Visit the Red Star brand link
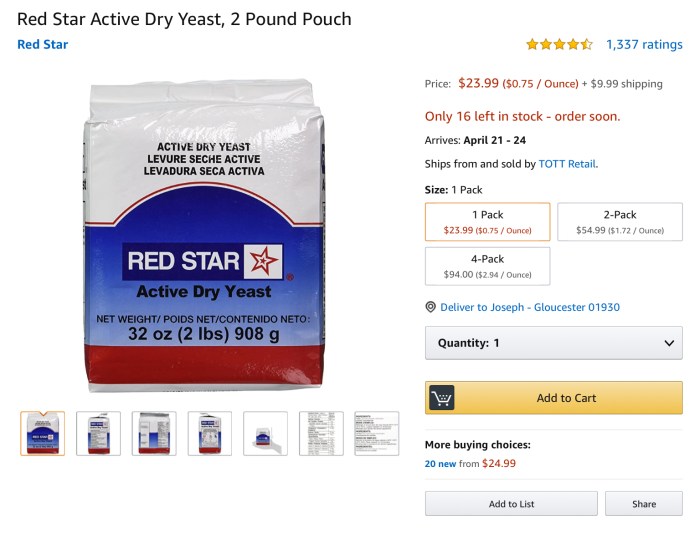 point(43,44)
